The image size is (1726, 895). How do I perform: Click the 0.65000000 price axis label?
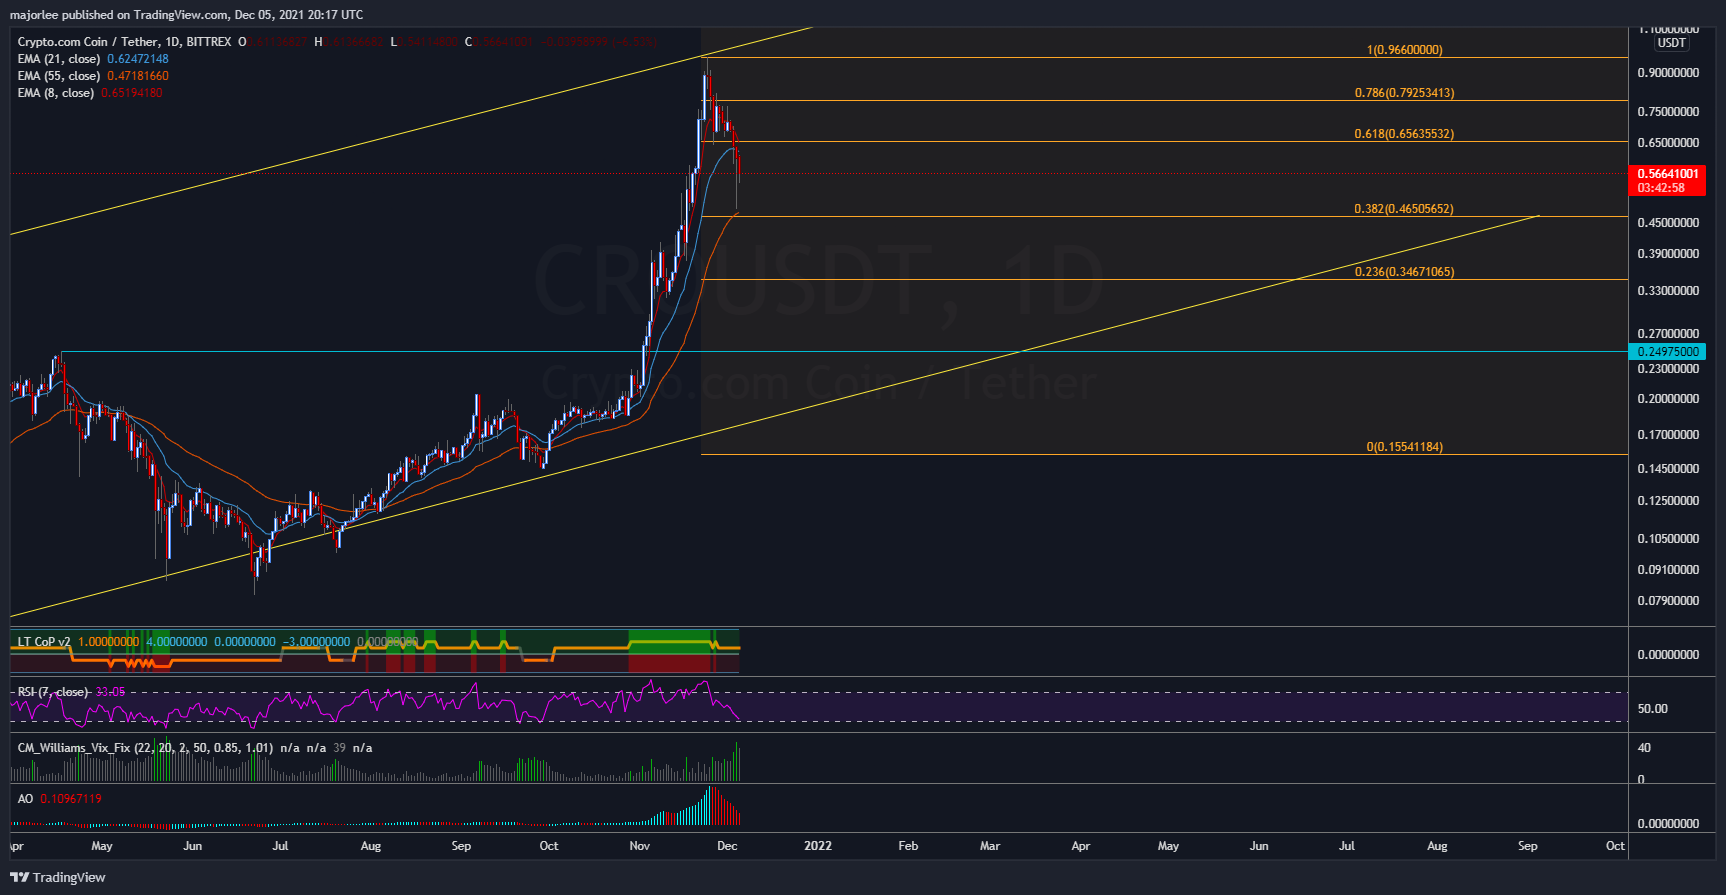pyautogui.click(x=1668, y=143)
